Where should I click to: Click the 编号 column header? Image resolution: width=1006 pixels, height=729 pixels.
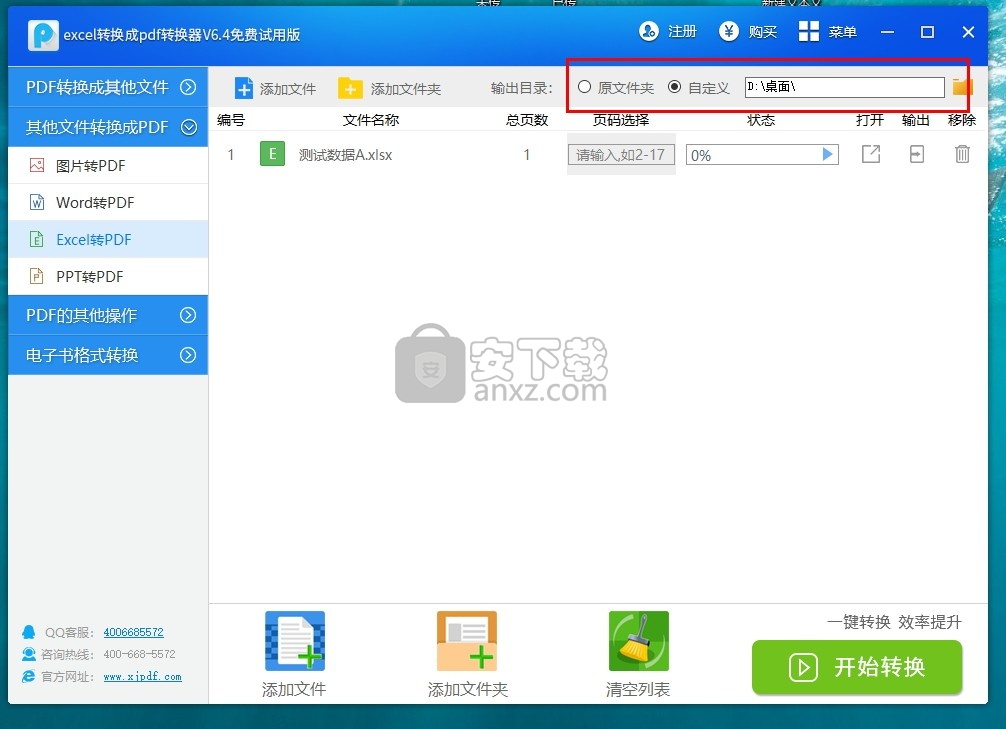point(230,120)
